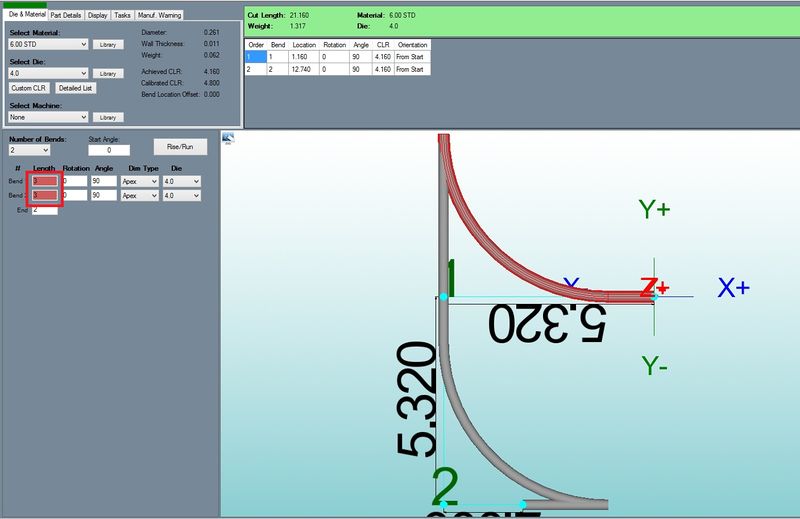Open the Tasks tab
Screen dimensions: 800x519
pos(122,16)
